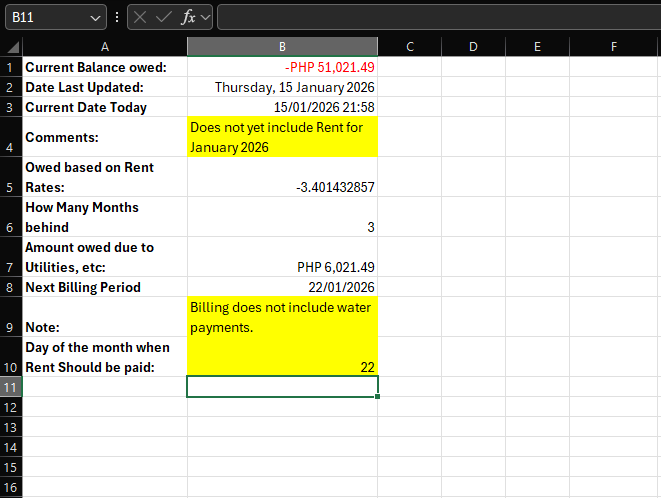Image resolution: width=661 pixels, height=498 pixels.
Task: Select yellow cell about Rent for January 2026
Action: point(282,137)
